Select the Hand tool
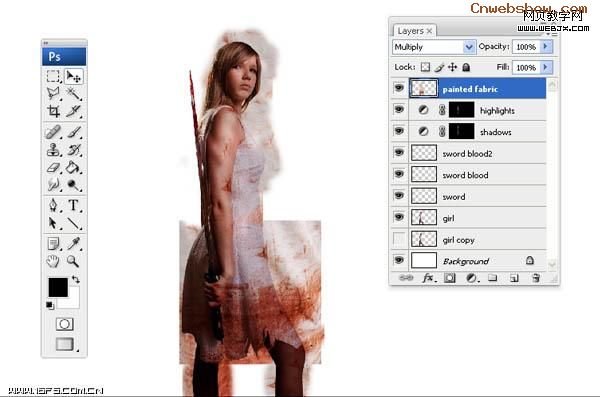The width and height of the screenshot is (600, 397). (53, 261)
